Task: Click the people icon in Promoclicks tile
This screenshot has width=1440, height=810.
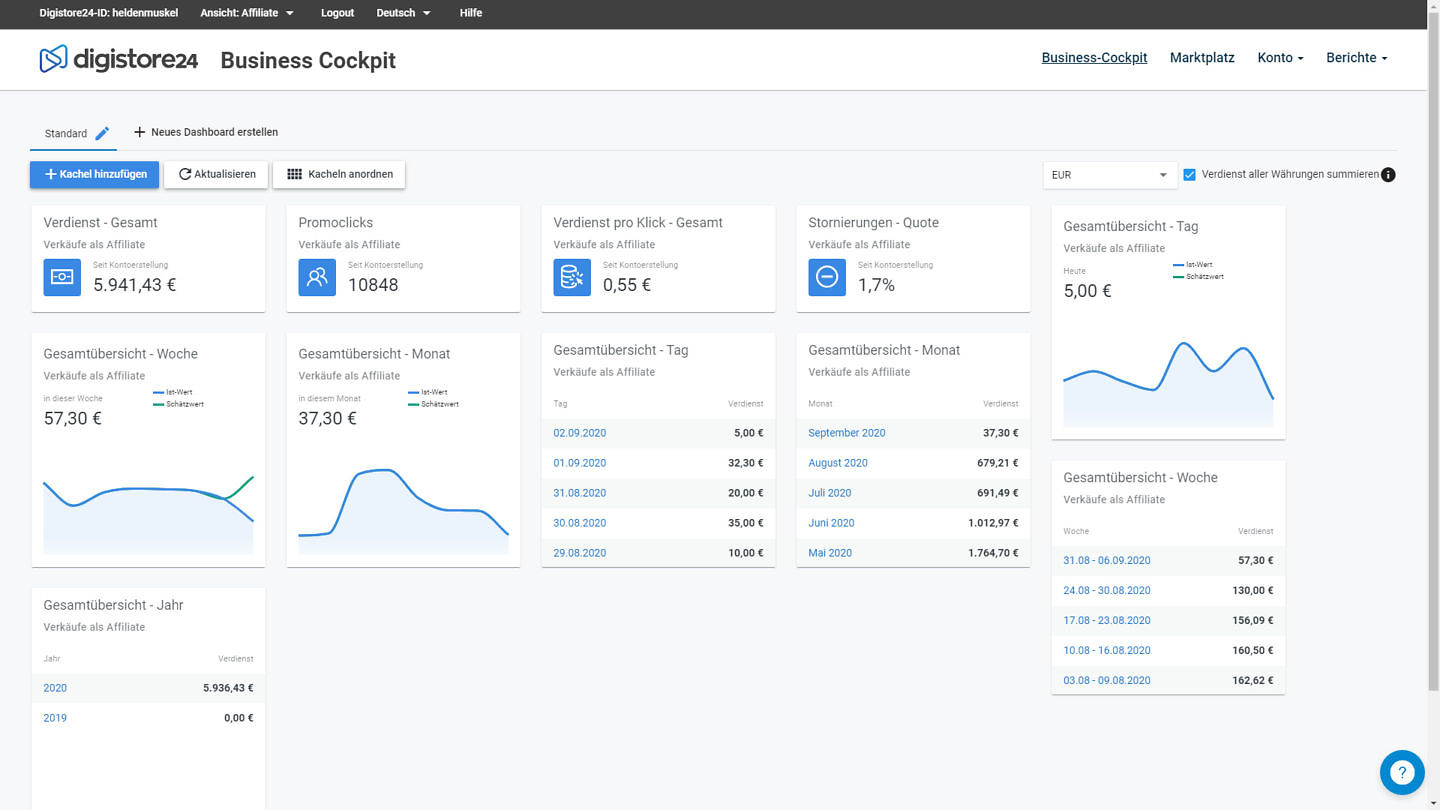Action: point(317,277)
